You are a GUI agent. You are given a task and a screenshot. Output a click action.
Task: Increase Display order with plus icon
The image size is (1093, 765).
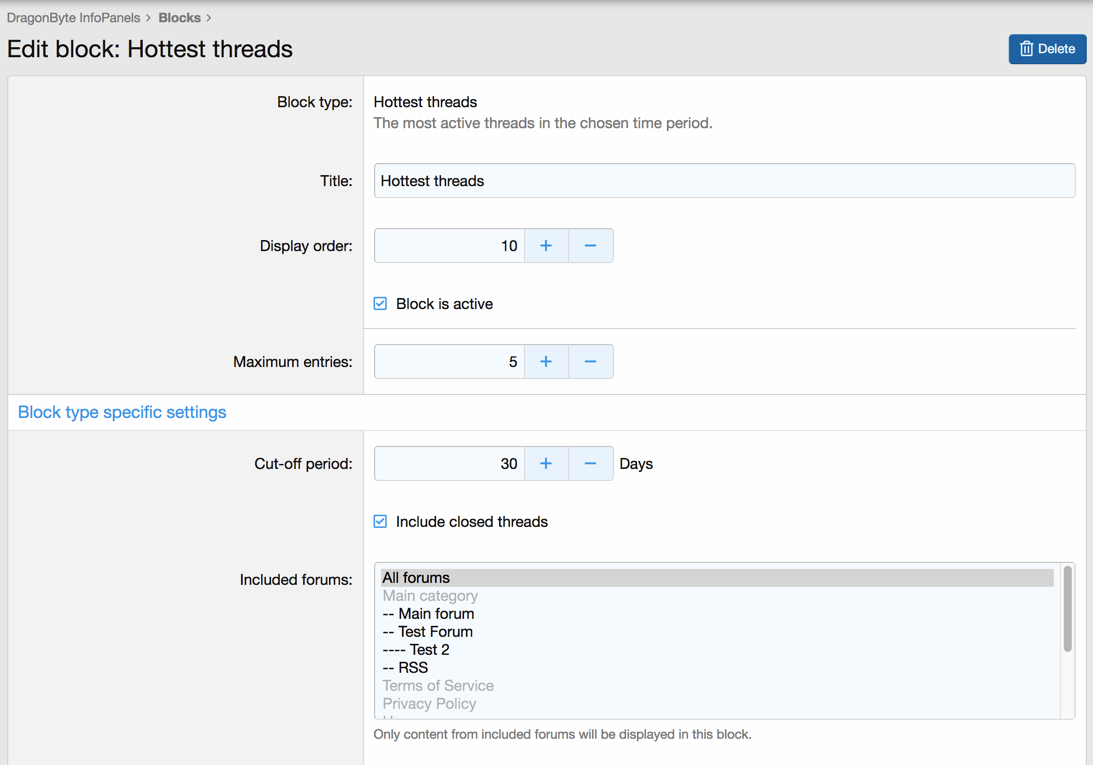(546, 246)
